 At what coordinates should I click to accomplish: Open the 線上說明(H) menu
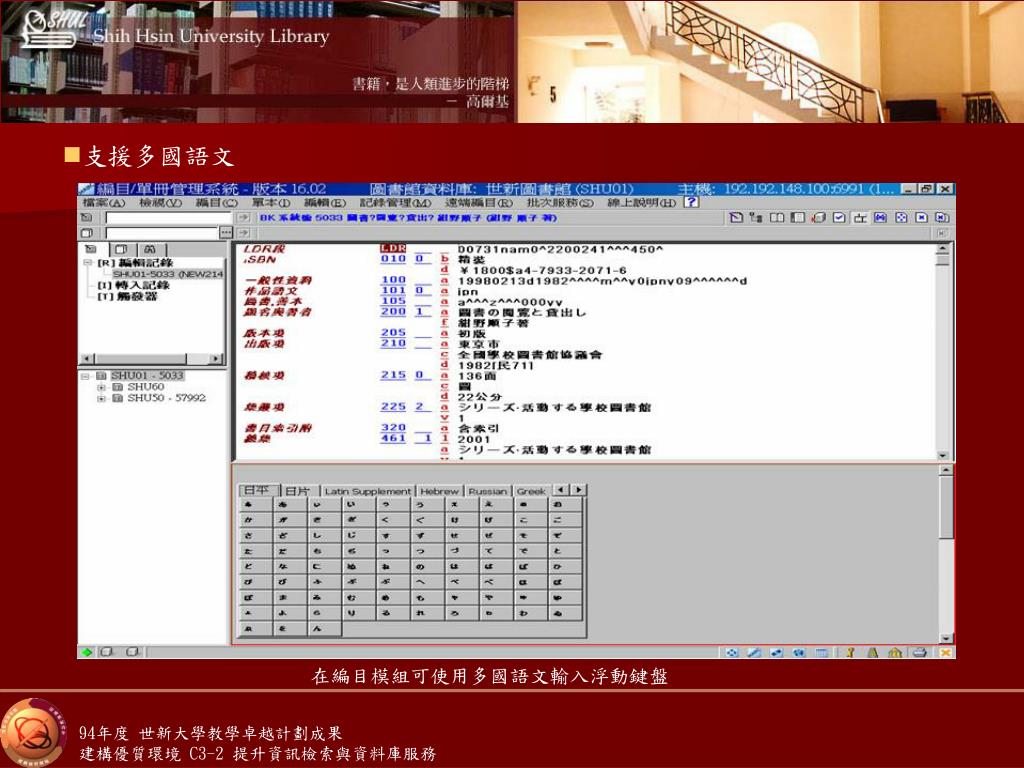point(641,203)
